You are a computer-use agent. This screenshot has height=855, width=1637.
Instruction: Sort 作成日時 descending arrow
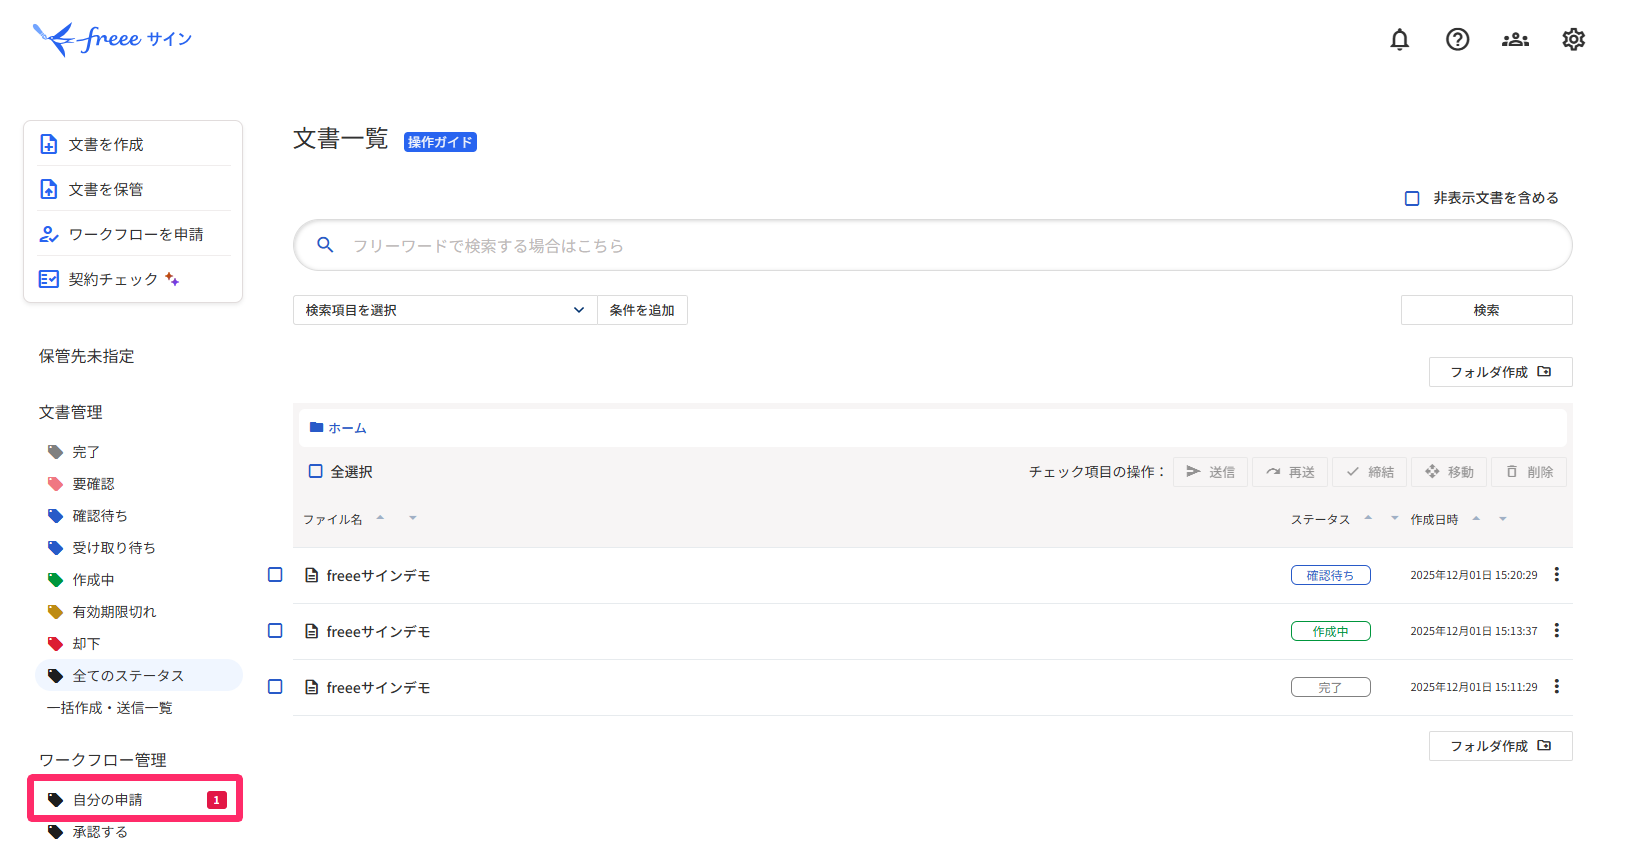coord(1502,518)
